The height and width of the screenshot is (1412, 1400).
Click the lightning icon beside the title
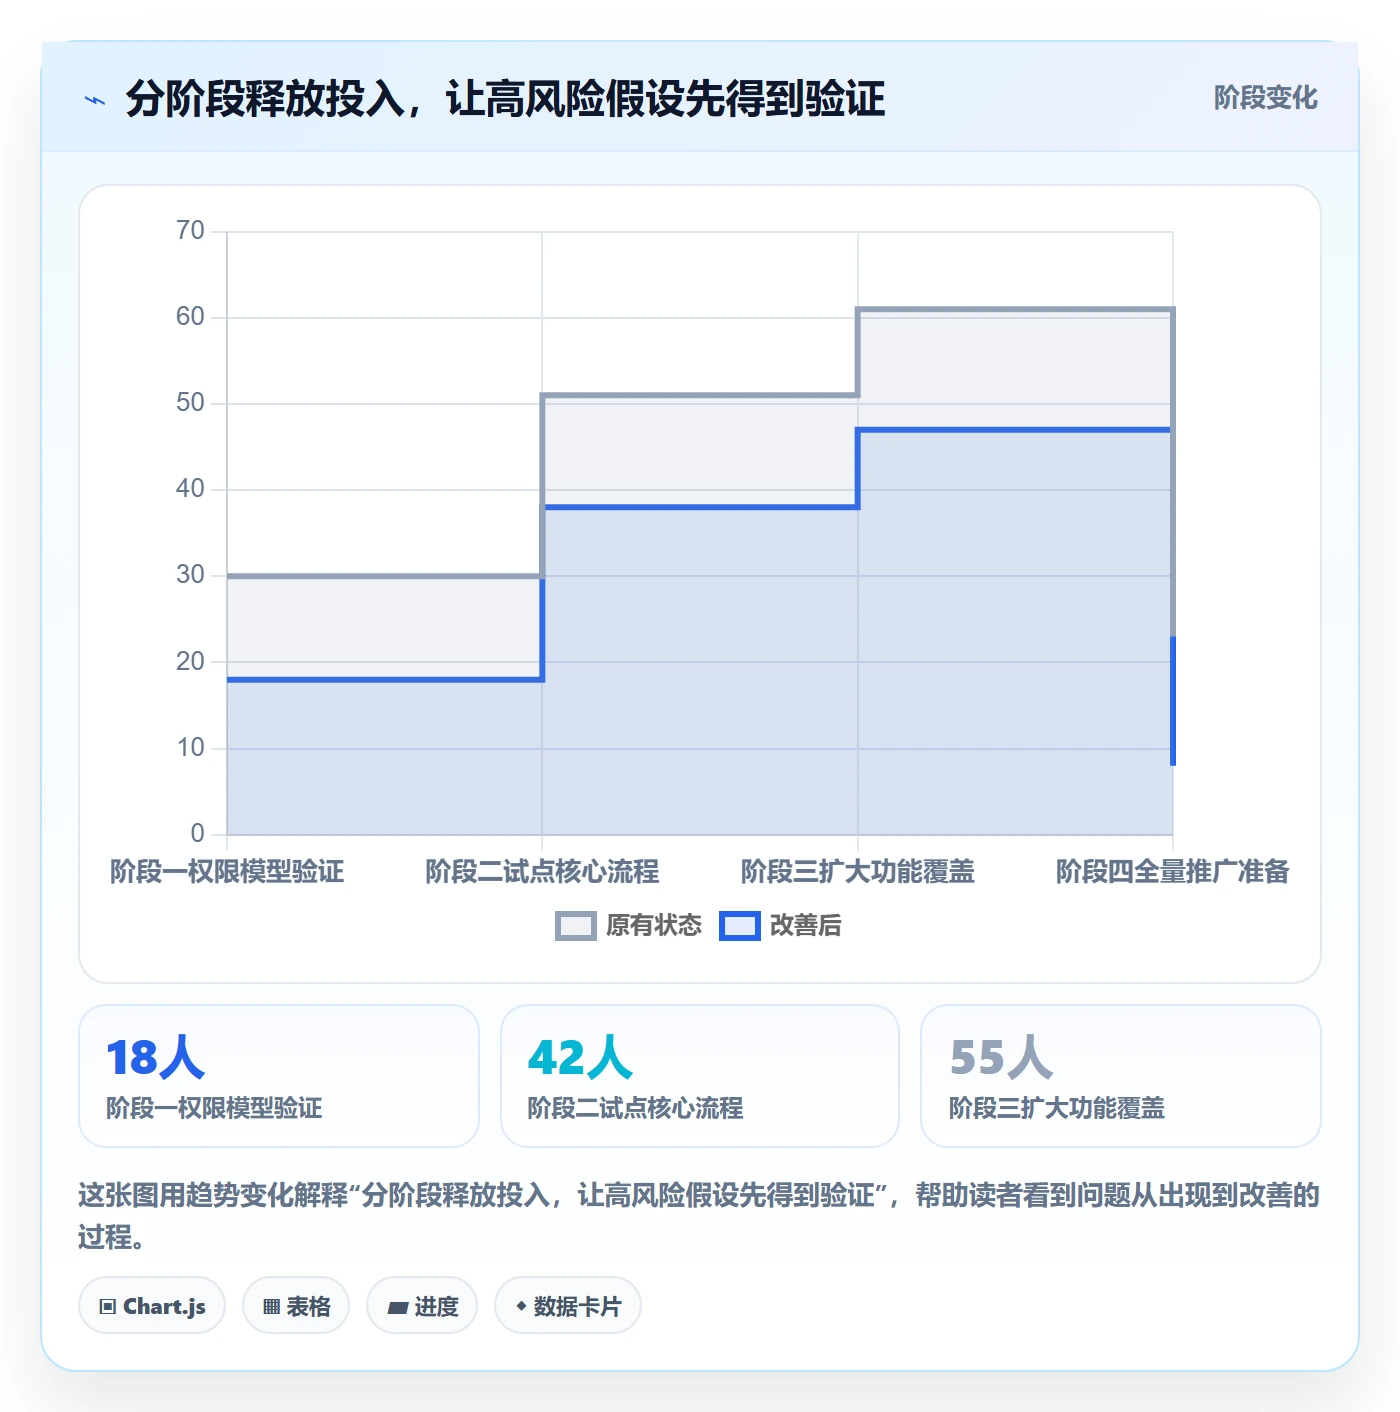(x=95, y=100)
